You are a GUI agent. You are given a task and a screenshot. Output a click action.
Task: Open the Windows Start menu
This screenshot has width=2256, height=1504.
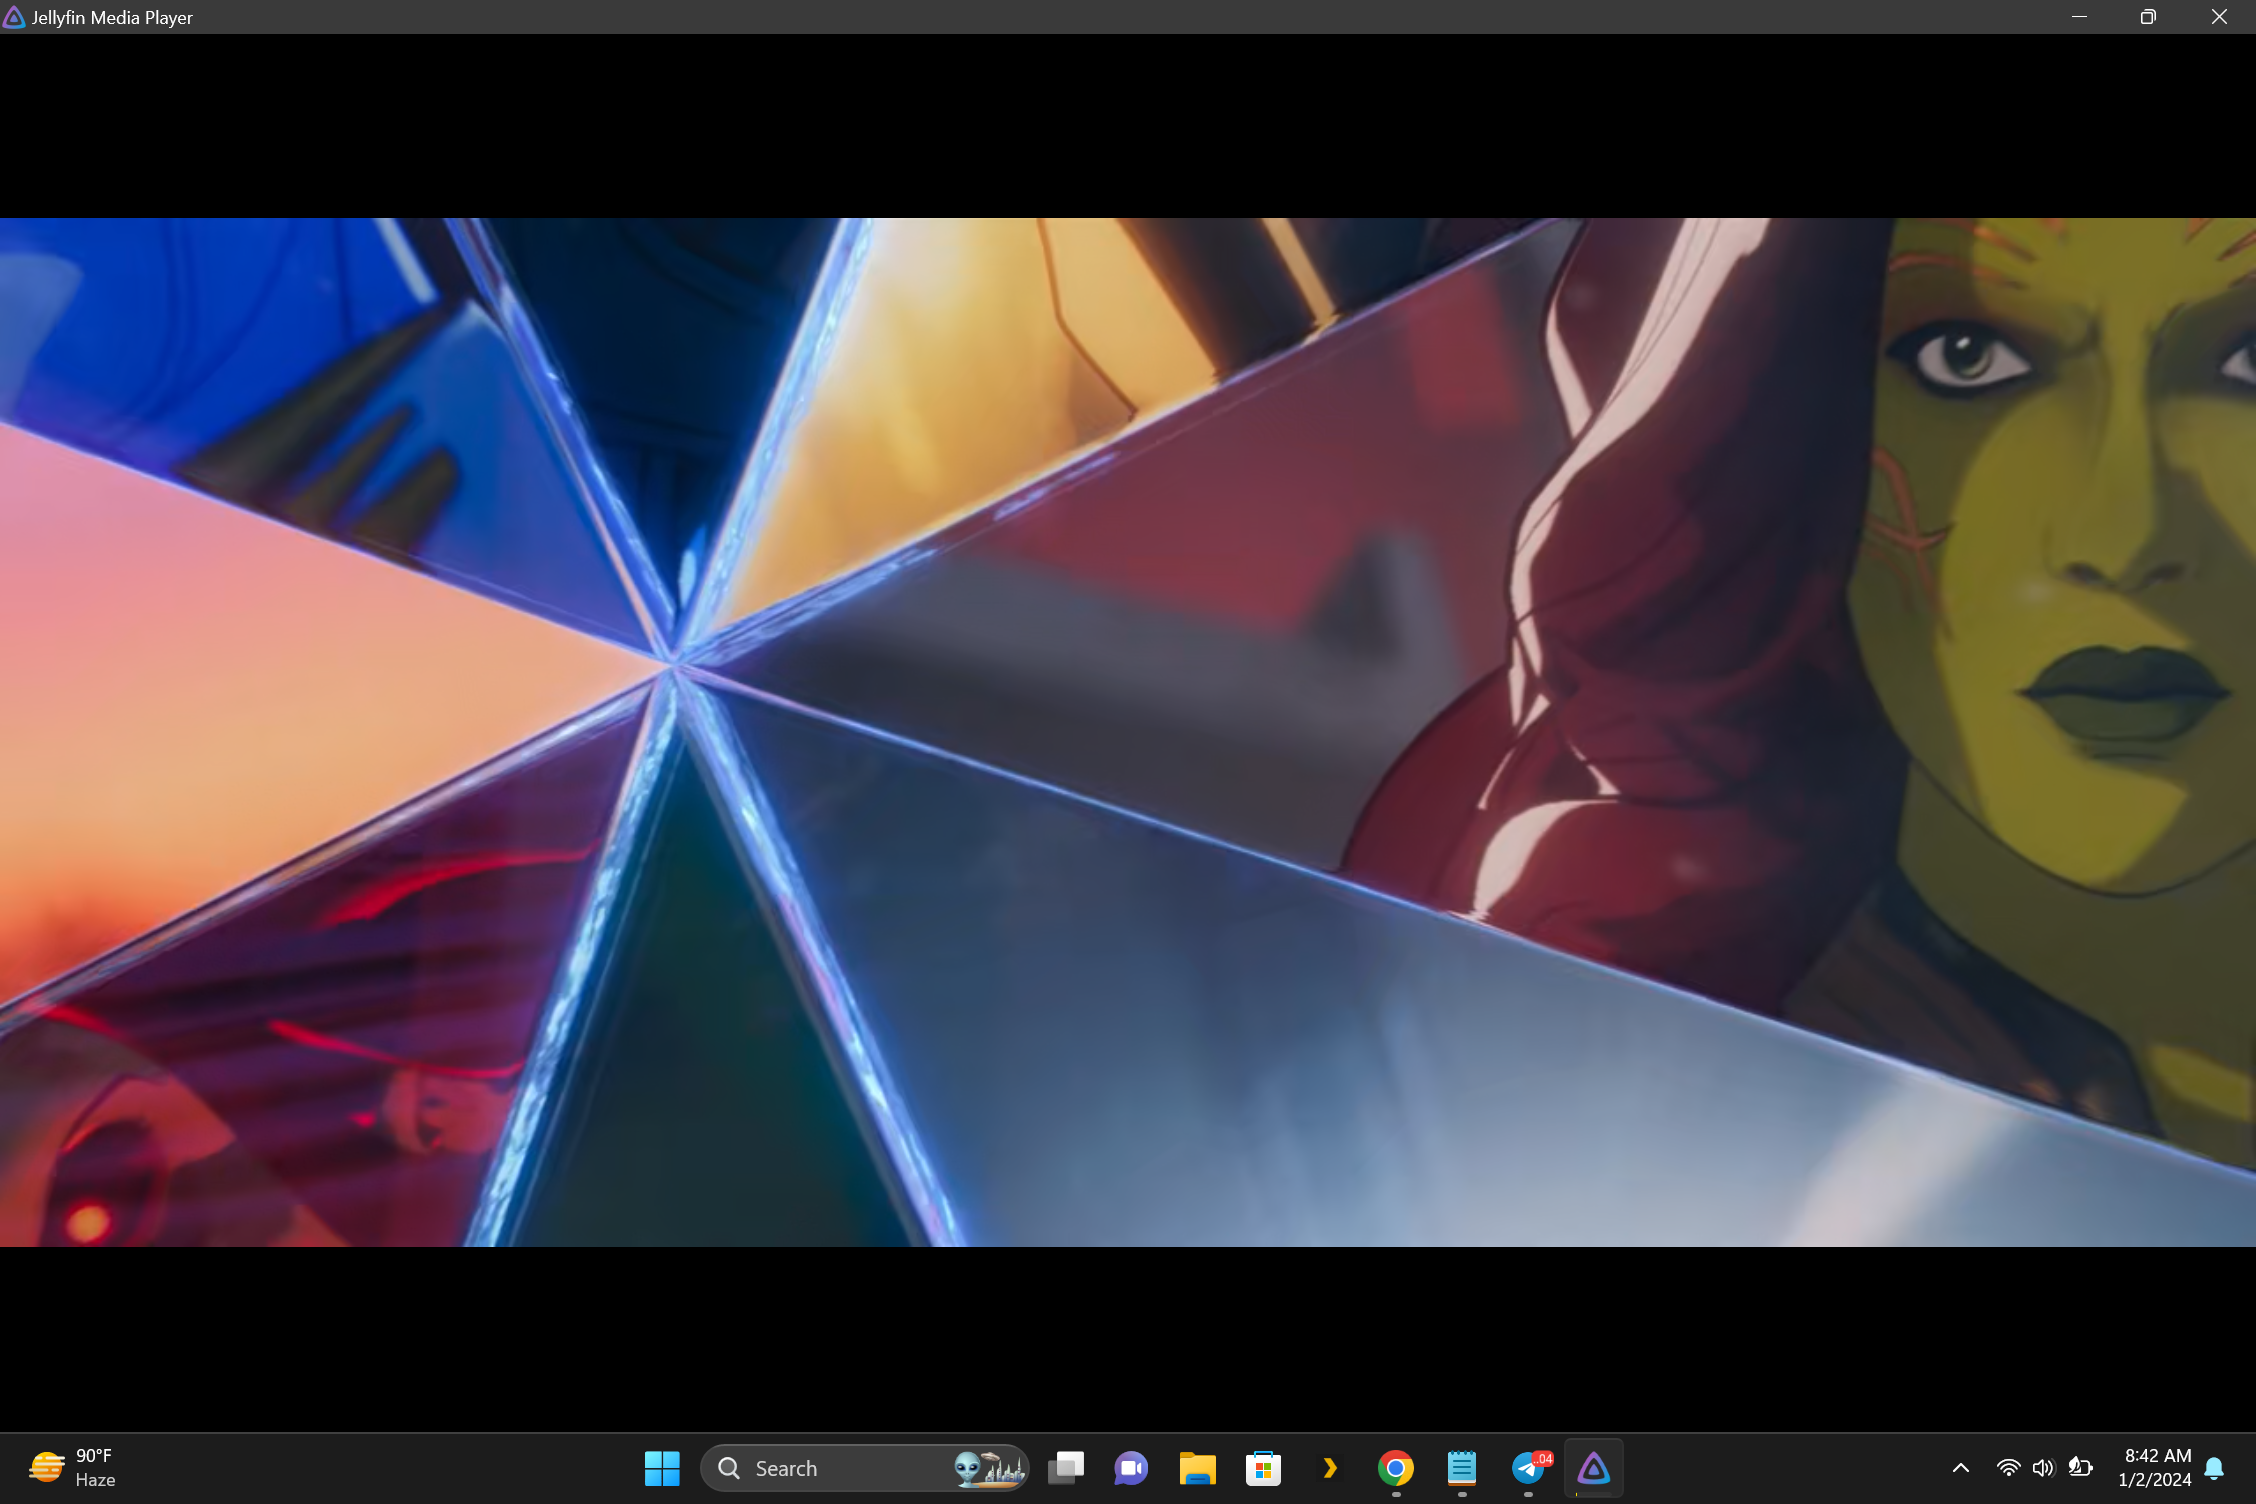click(662, 1468)
